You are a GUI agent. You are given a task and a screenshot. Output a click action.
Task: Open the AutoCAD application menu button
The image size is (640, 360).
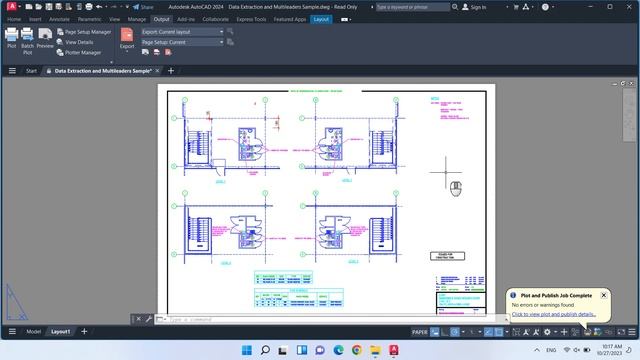click(x=12, y=7)
